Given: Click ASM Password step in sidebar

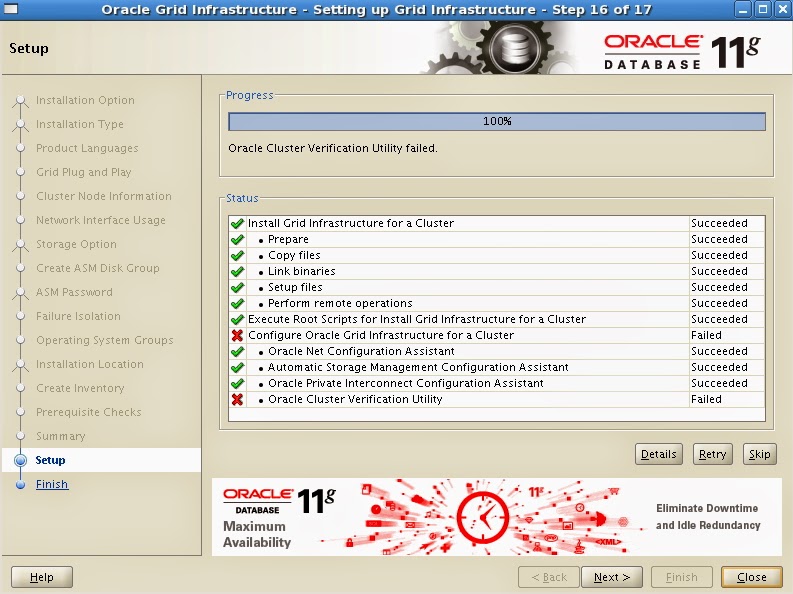Looking at the screenshot, I should (x=74, y=292).
